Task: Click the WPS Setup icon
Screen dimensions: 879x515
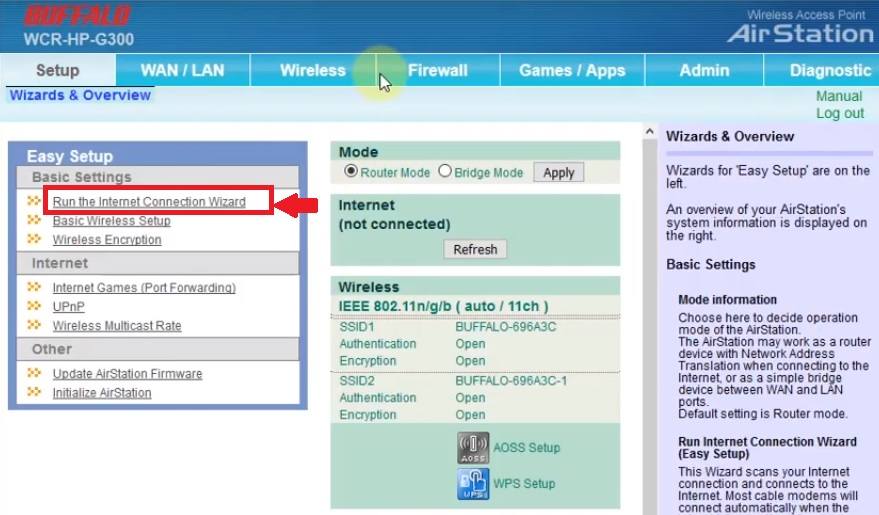Action: [473, 484]
